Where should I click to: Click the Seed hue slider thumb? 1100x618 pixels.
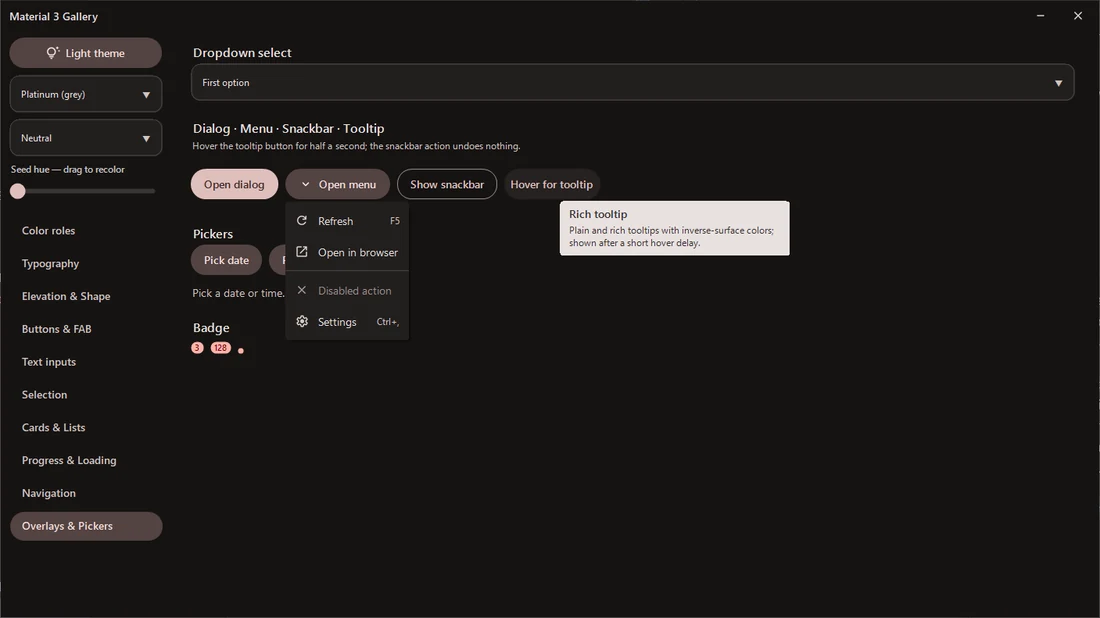pyautogui.click(x=18, y=191)
